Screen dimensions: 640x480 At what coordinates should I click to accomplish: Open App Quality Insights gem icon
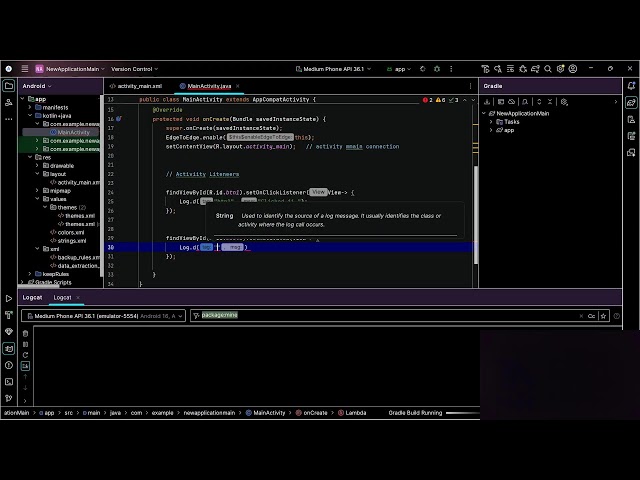coord(9,331)
